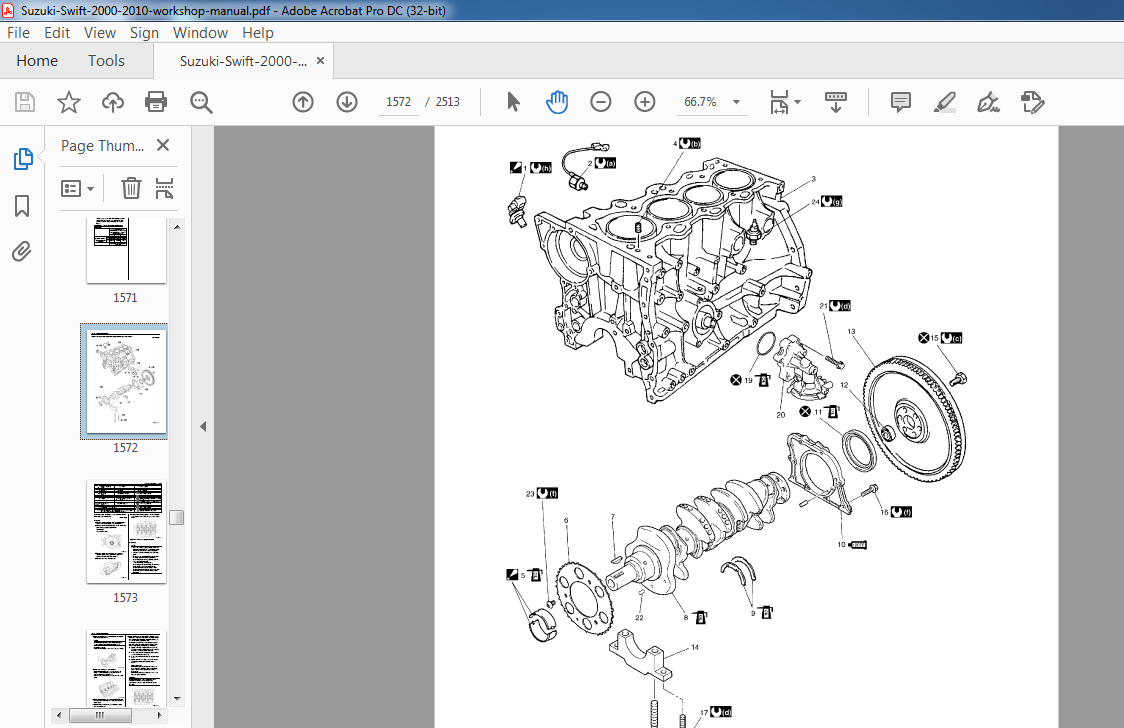The height and width of the screenshot is (728, 1124).
Task: Delete selected pages with the trash icon
Action: [131, 188]
